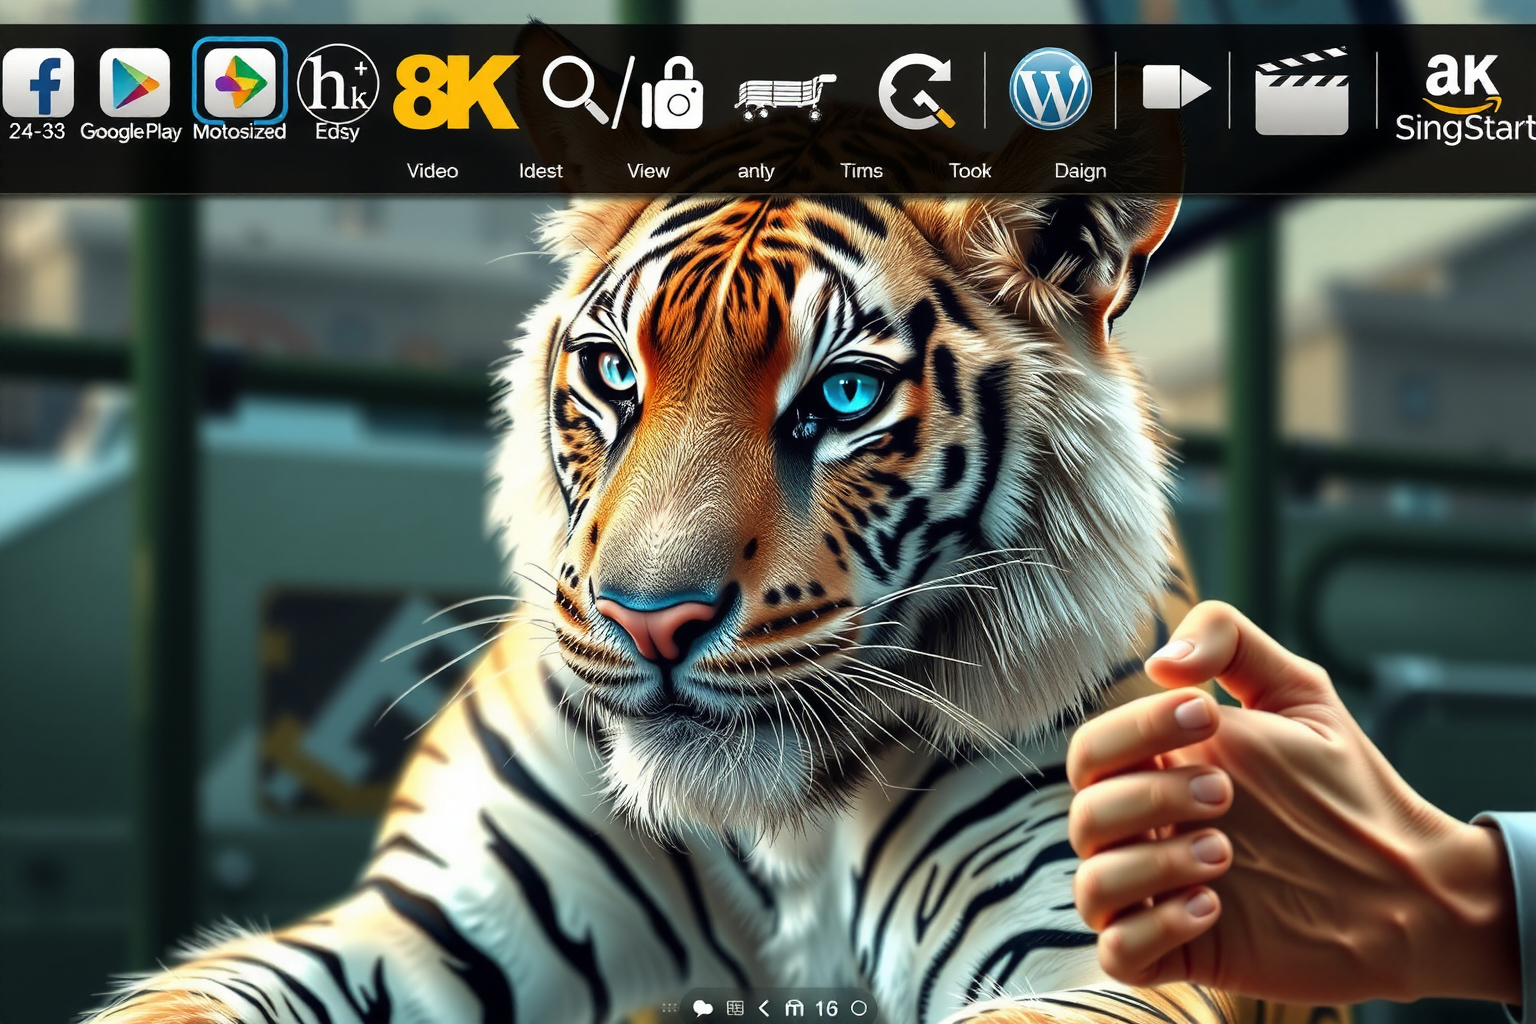Open the film clapperboard icon
The height and width of the screenshot is (1024, 1536).
(x=1301, y=91)
